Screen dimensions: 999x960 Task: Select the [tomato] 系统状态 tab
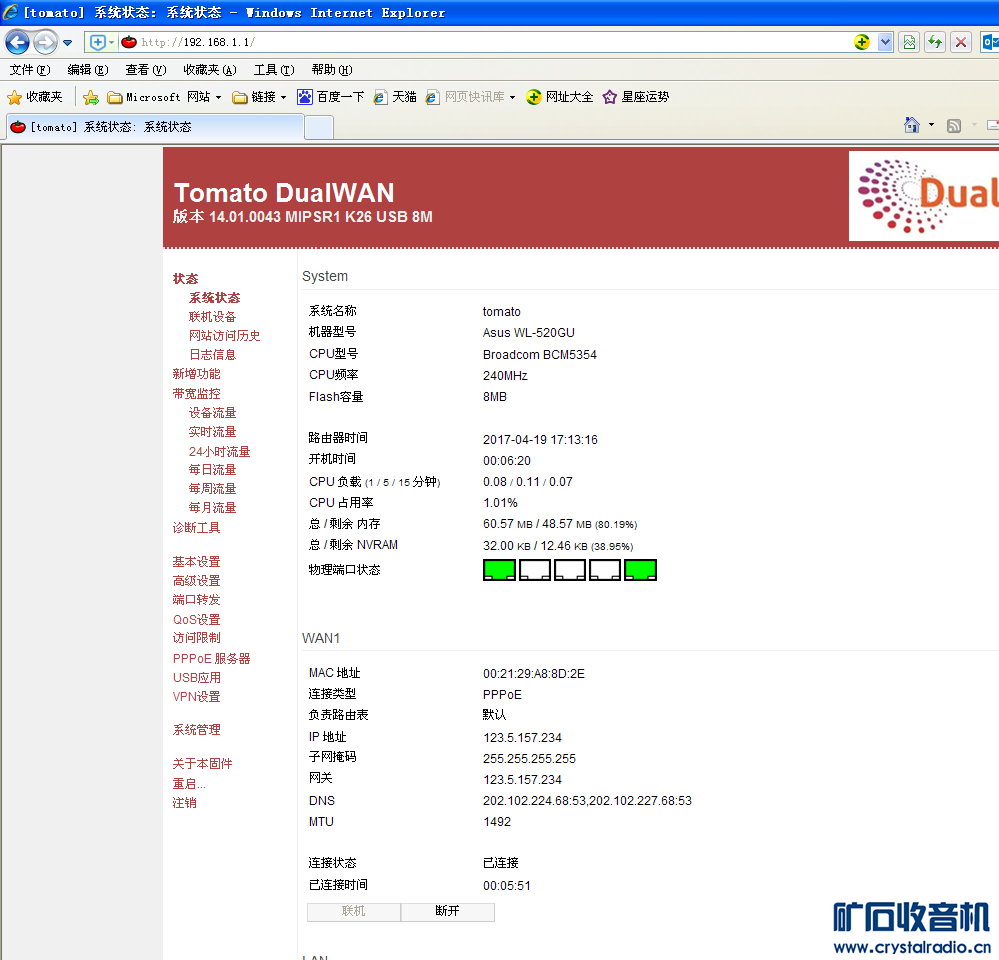pos(155,127)
